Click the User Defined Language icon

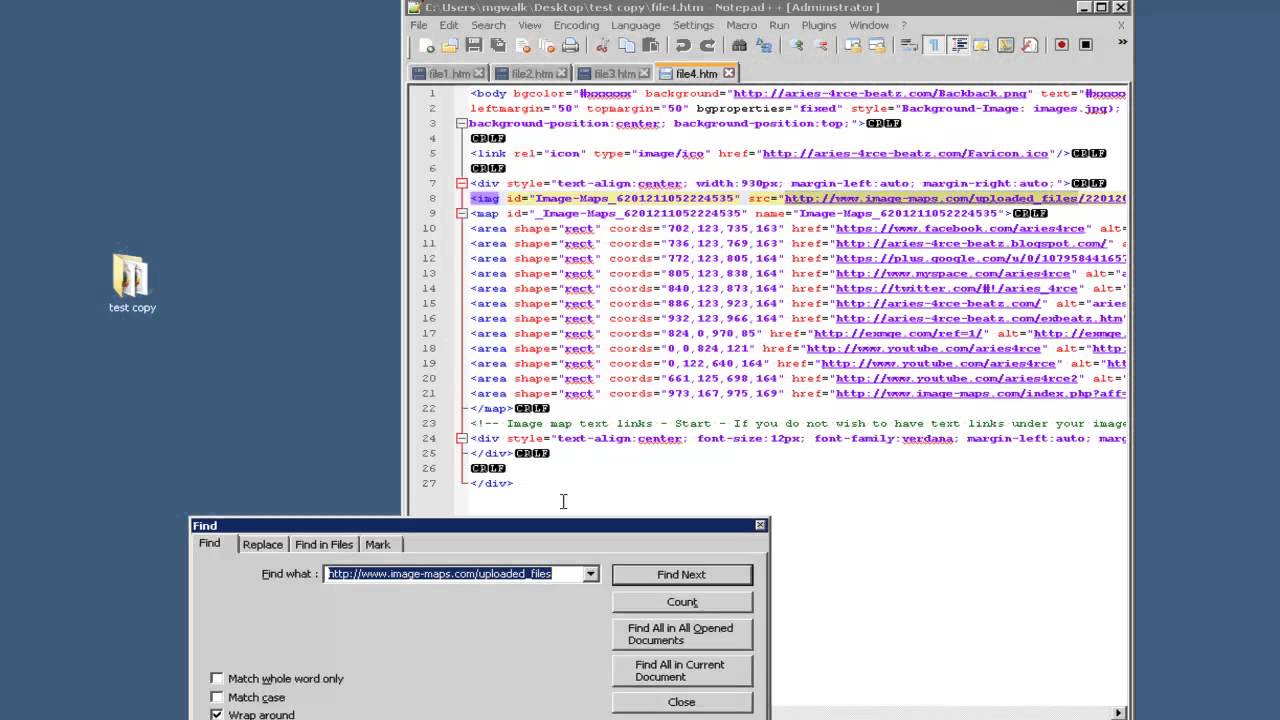point(982,45)
